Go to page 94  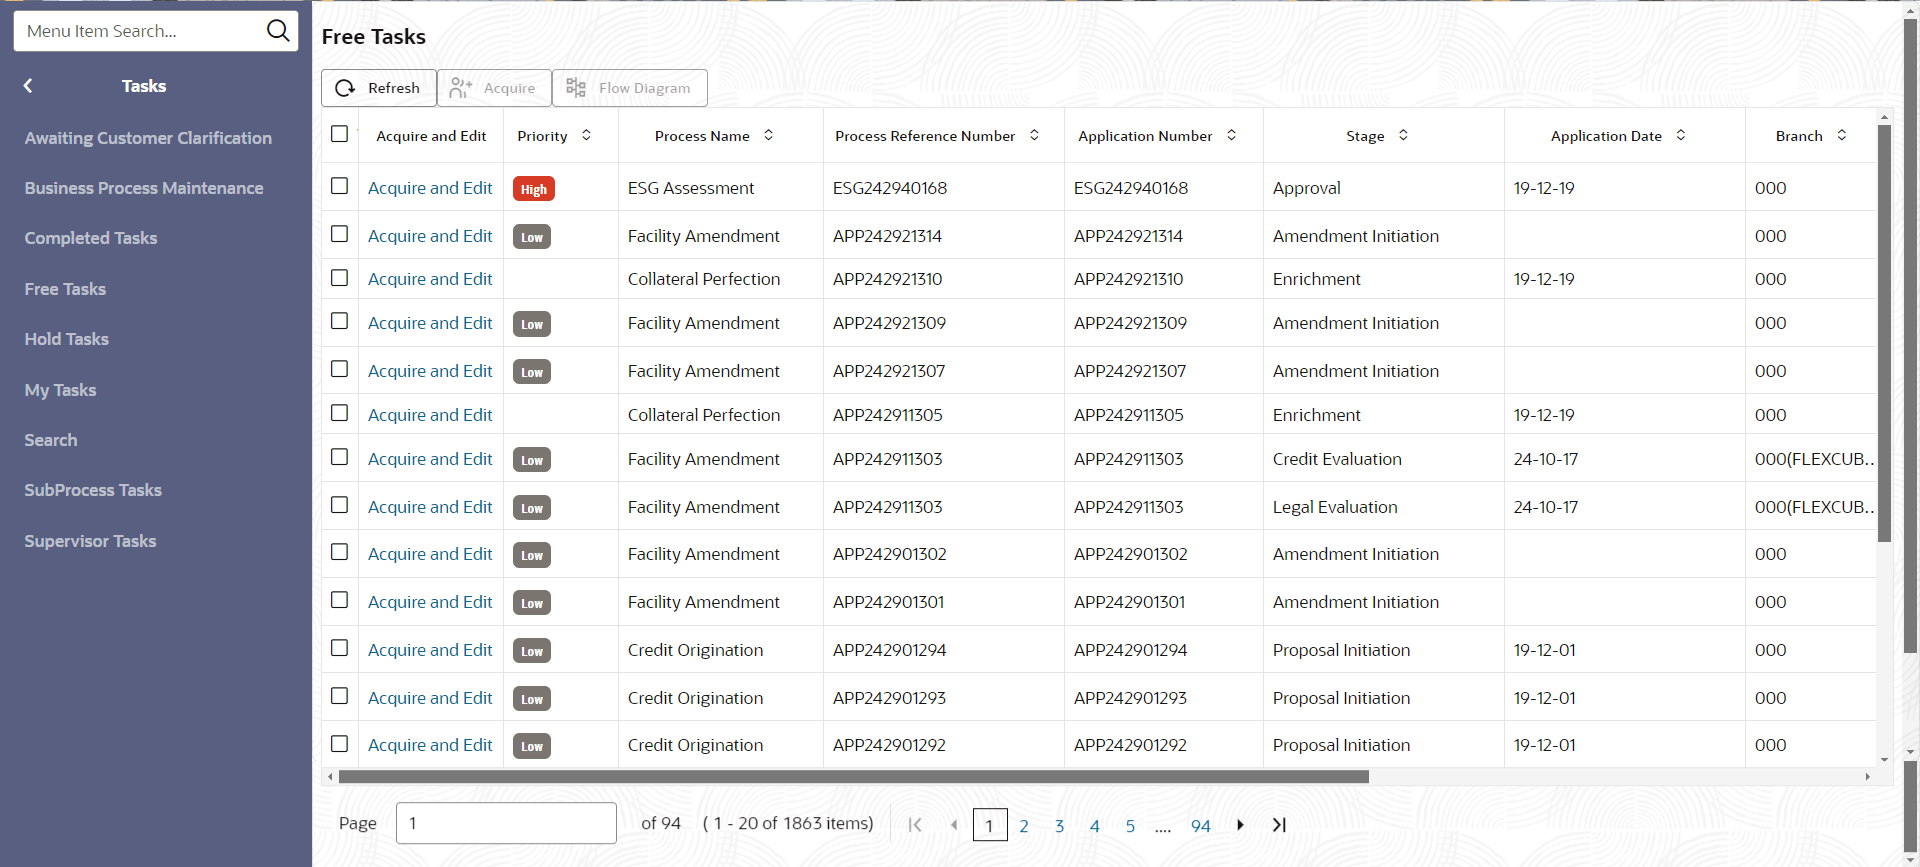(x=1201, y=826)
